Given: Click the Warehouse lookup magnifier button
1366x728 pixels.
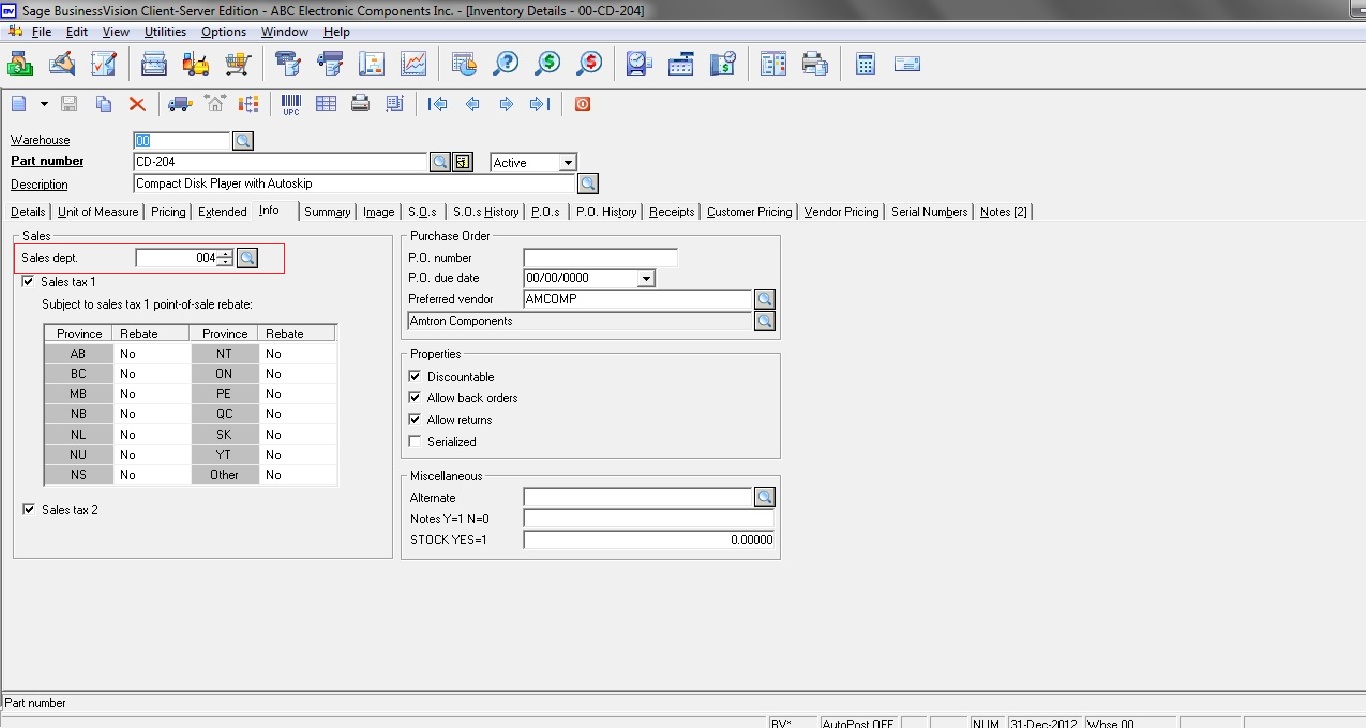Looking at the screenshot, I should pyautogui.click(x=243, y=141).
